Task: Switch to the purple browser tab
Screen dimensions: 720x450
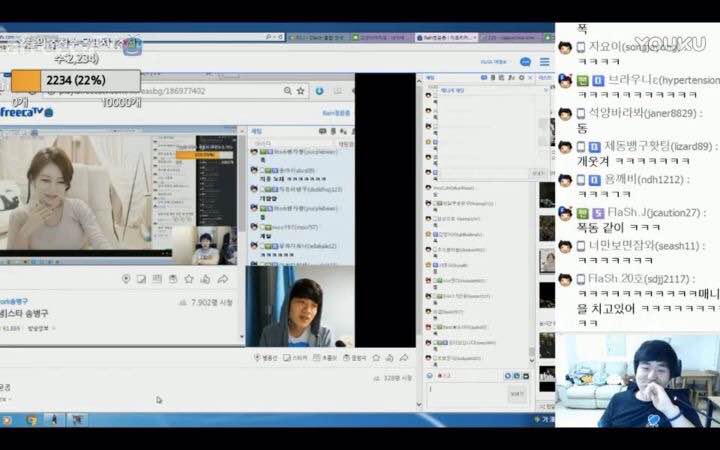Action: (x=512, y=38)
